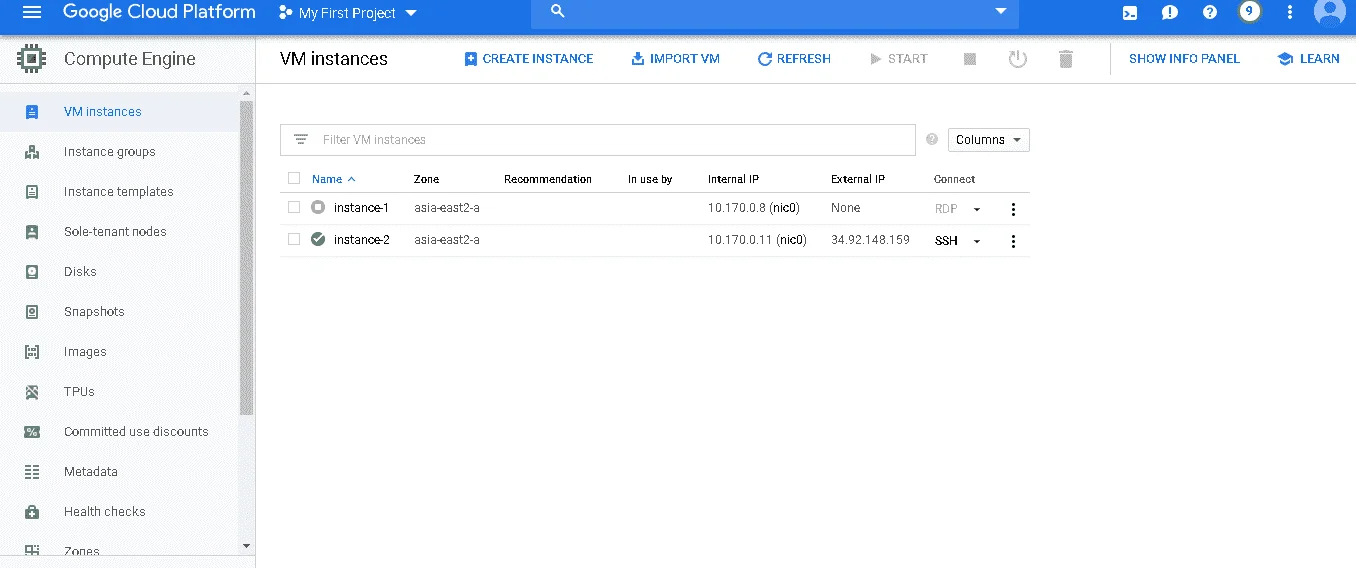Open the top bar three-dot settings menu
The height and width of the screenshot is (568, 1356).
click(x=1290, y=13)
